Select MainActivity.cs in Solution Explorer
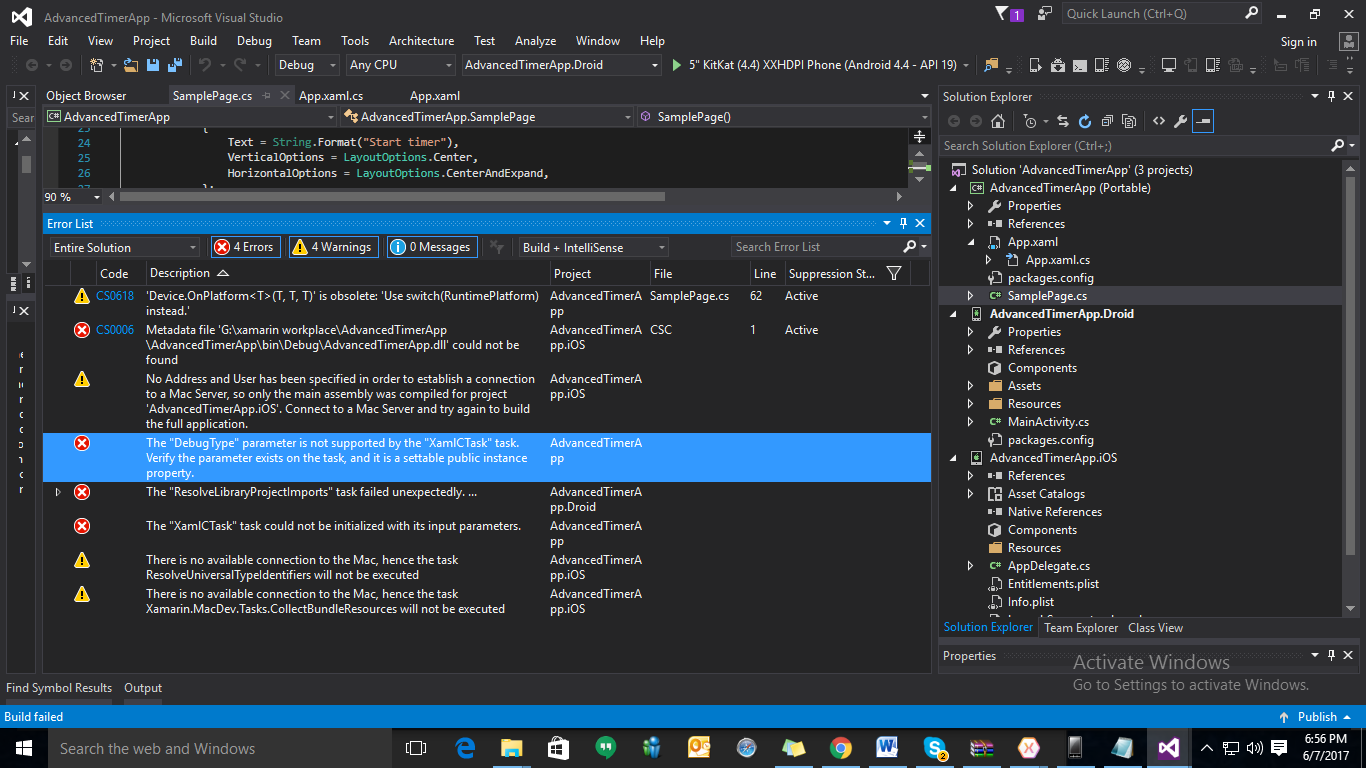Viewport: 1366px width, 768px height. pos(1048,422)
